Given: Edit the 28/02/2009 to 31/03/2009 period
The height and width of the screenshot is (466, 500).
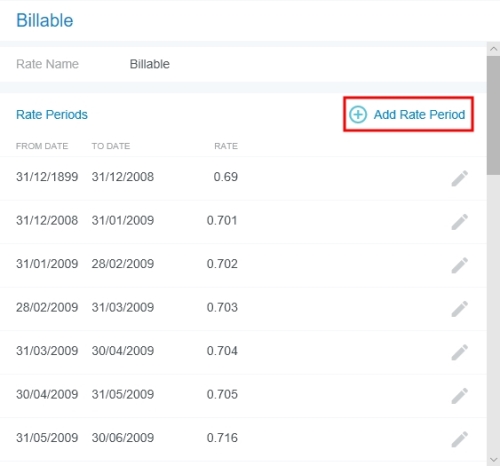Looking at the screenshot, I should pyautogui.click(x=460, y=309).
